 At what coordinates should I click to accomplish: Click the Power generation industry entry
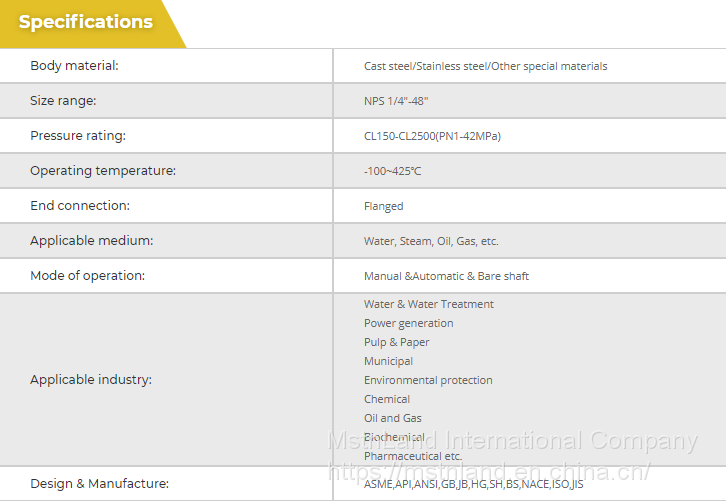408,323
